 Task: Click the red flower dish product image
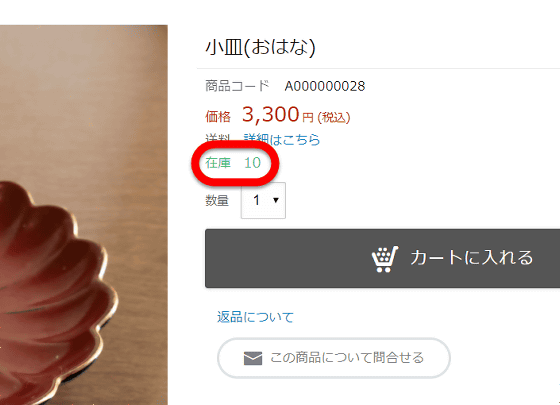(x=54, y=293)
